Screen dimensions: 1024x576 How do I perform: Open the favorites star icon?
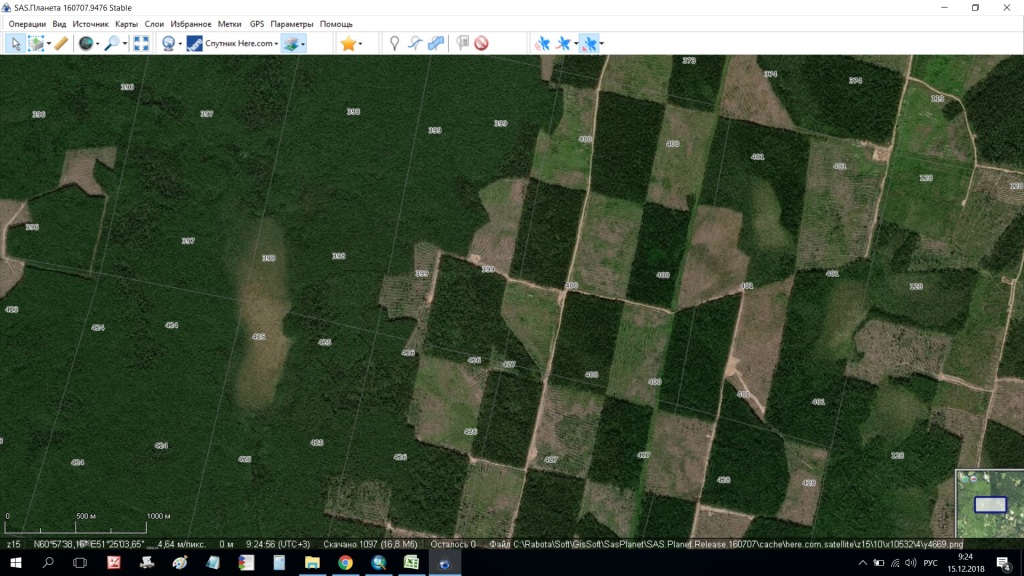347,43
